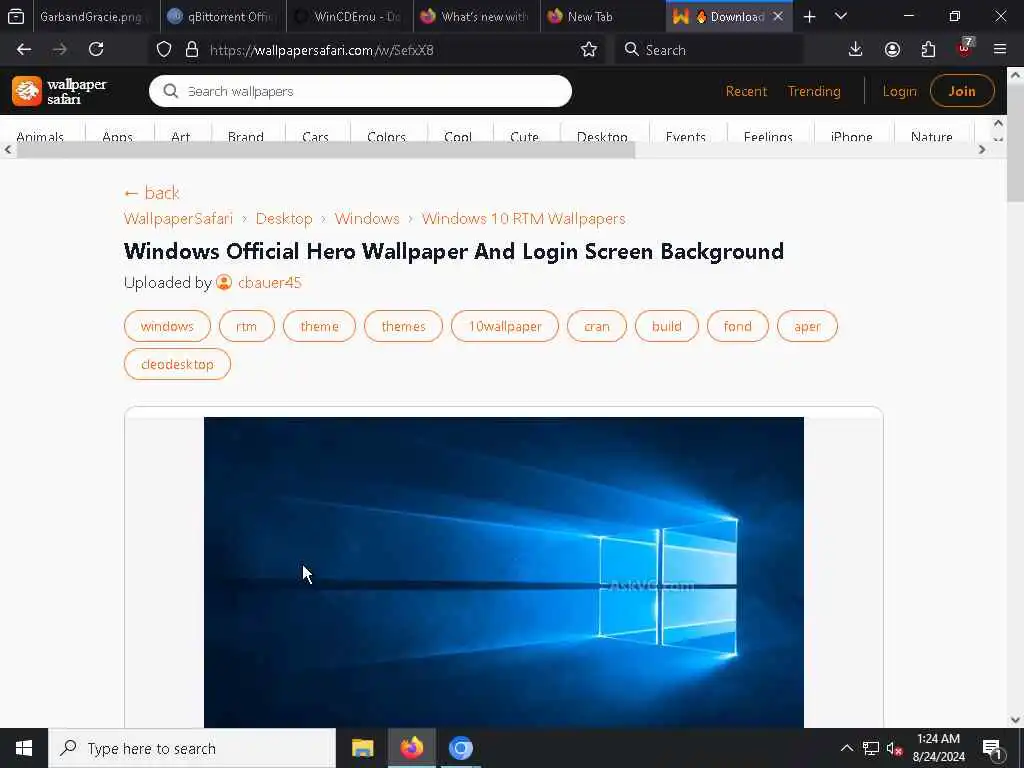Switch to the qBittorrent Official tab
The height and width of the screenshot is (768, 1024).
point(222,17)
